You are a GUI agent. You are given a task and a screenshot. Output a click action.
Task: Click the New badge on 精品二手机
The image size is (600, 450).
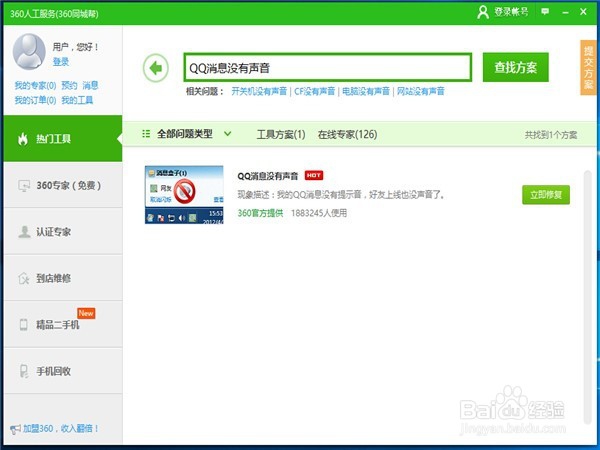86,313
